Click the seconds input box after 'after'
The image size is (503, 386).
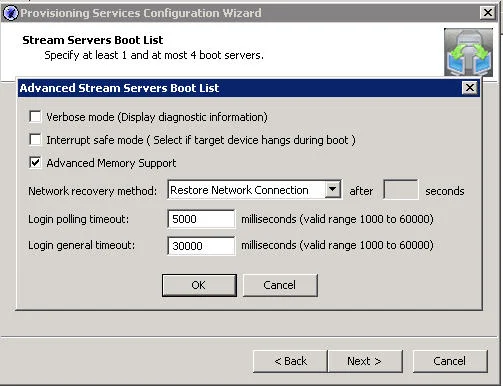pyautogui.click(x=400, y=190)
